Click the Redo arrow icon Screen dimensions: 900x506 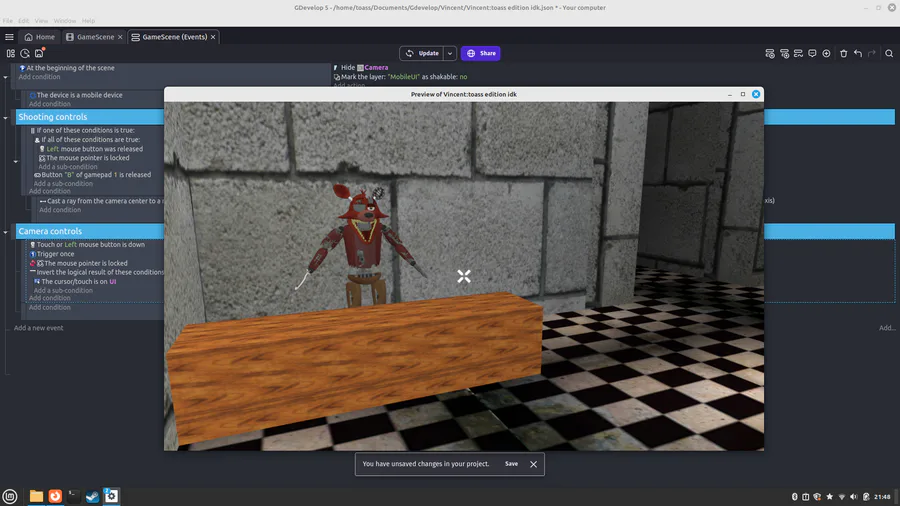coord(871,53)
